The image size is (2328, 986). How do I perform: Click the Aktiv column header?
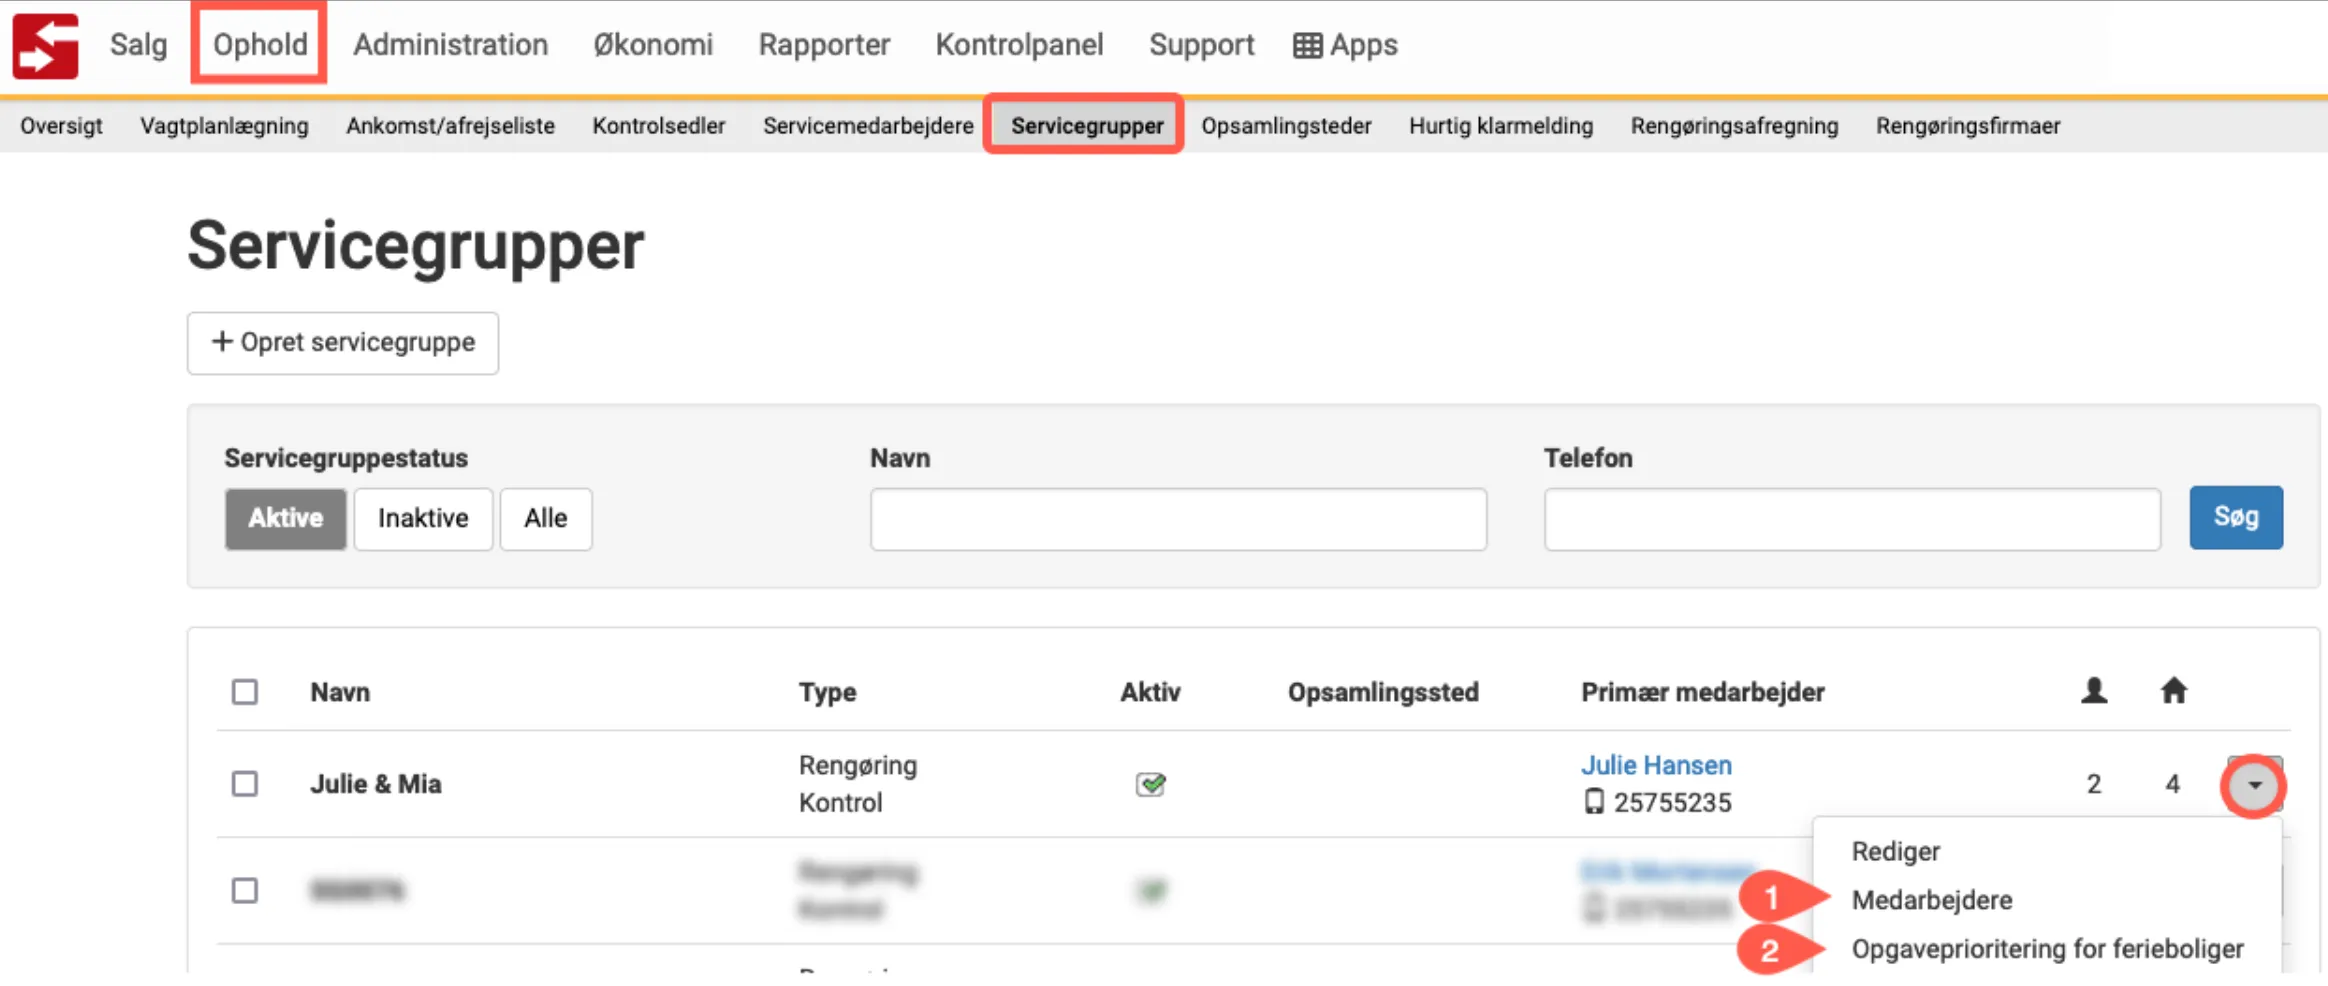pos(1150,692)
